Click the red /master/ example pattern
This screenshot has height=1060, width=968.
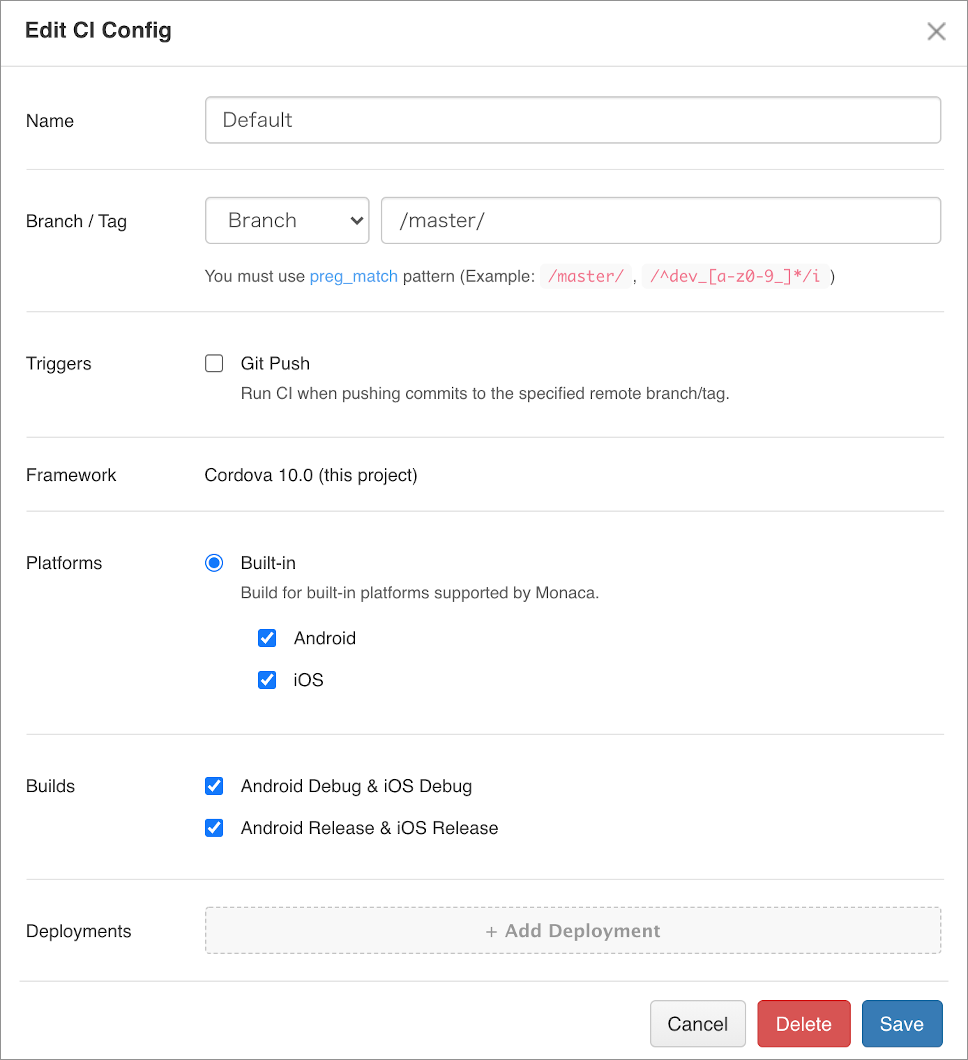tap(586, 276)
